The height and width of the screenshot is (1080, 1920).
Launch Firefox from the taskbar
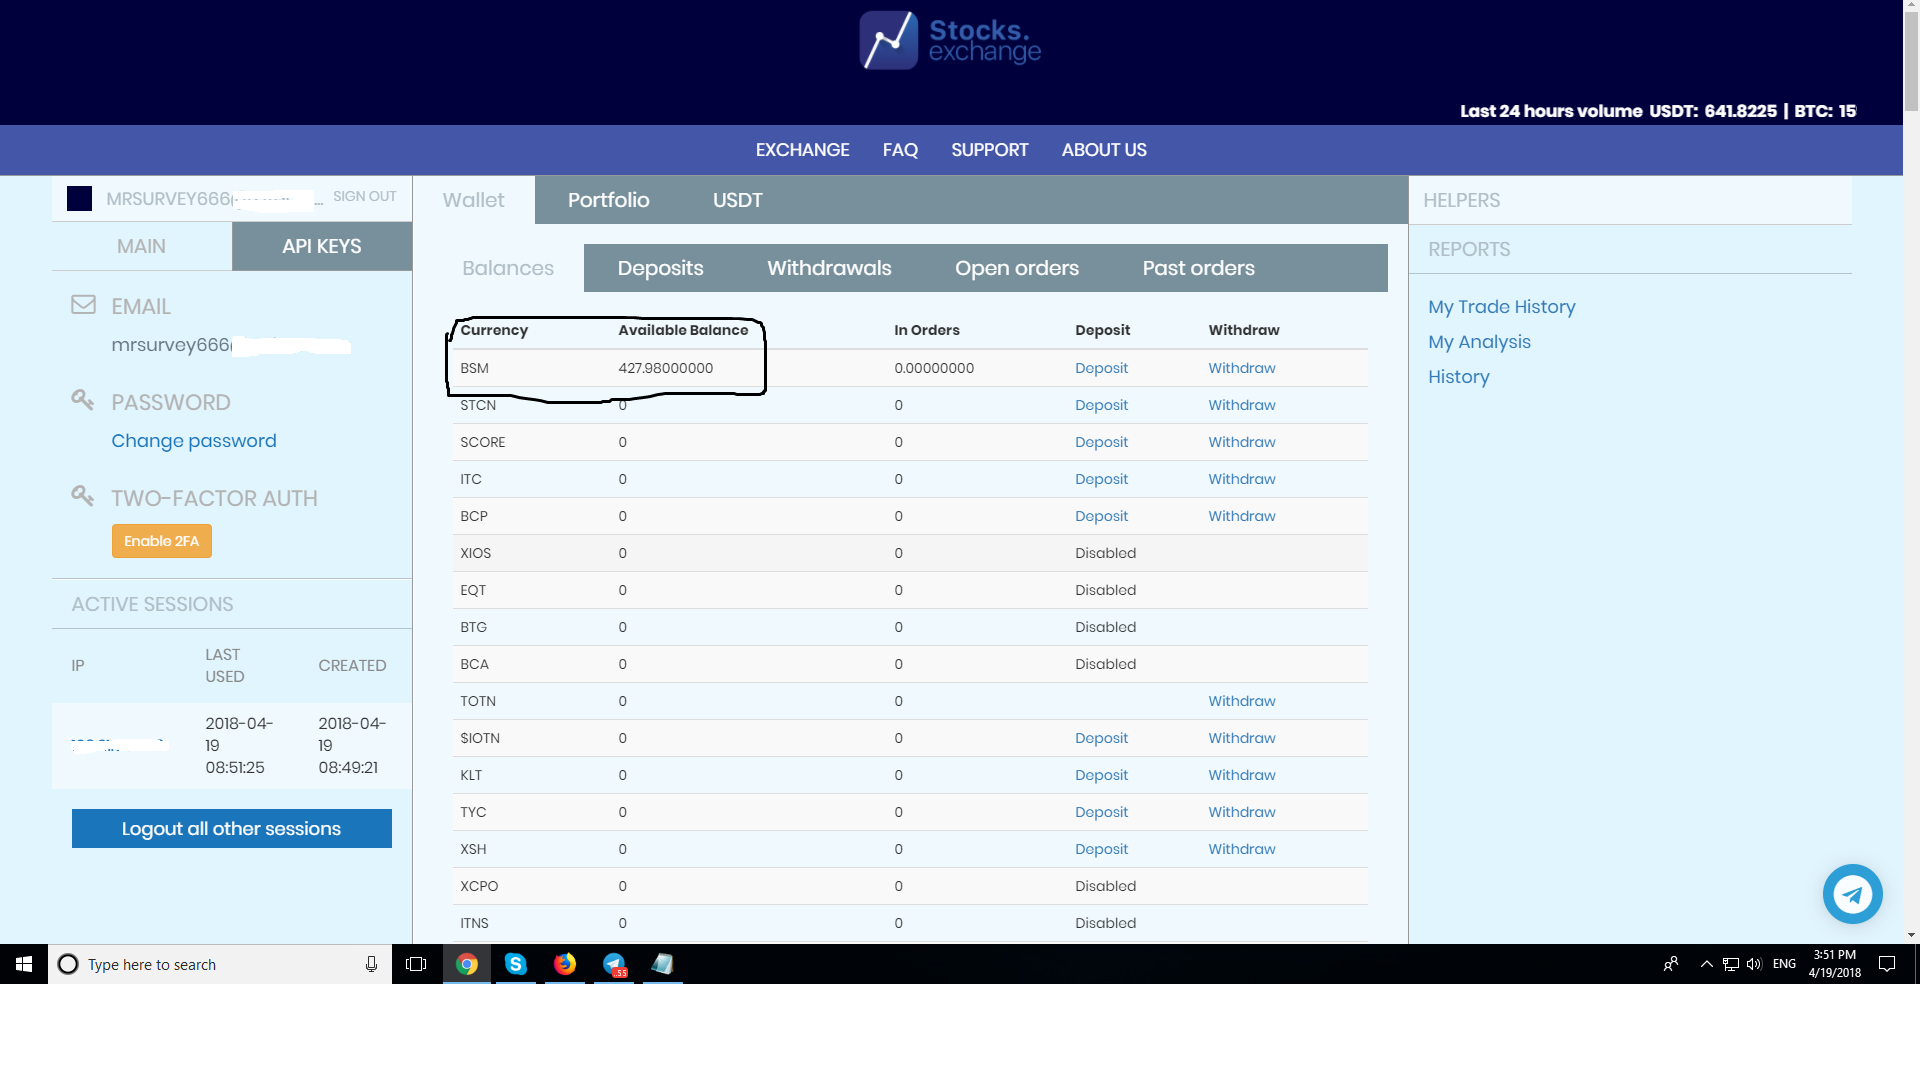coord(565,964)
